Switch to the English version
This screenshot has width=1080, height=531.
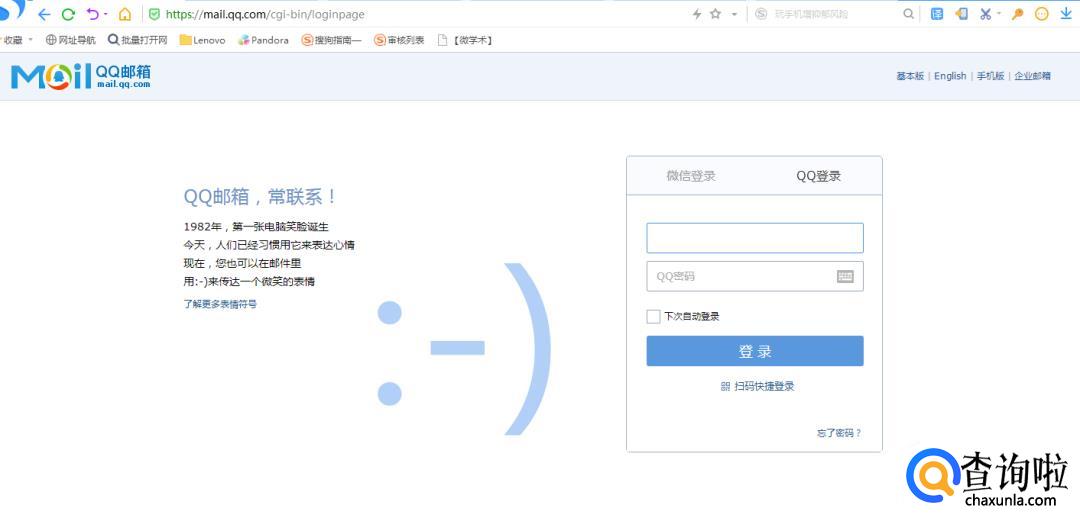click(950, 76)
